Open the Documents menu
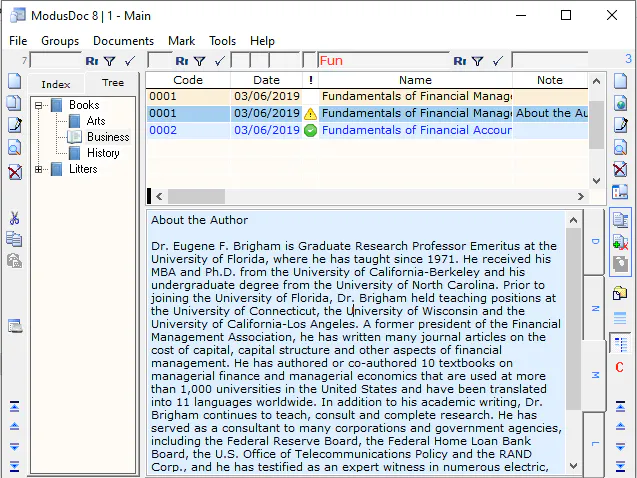 124,41
